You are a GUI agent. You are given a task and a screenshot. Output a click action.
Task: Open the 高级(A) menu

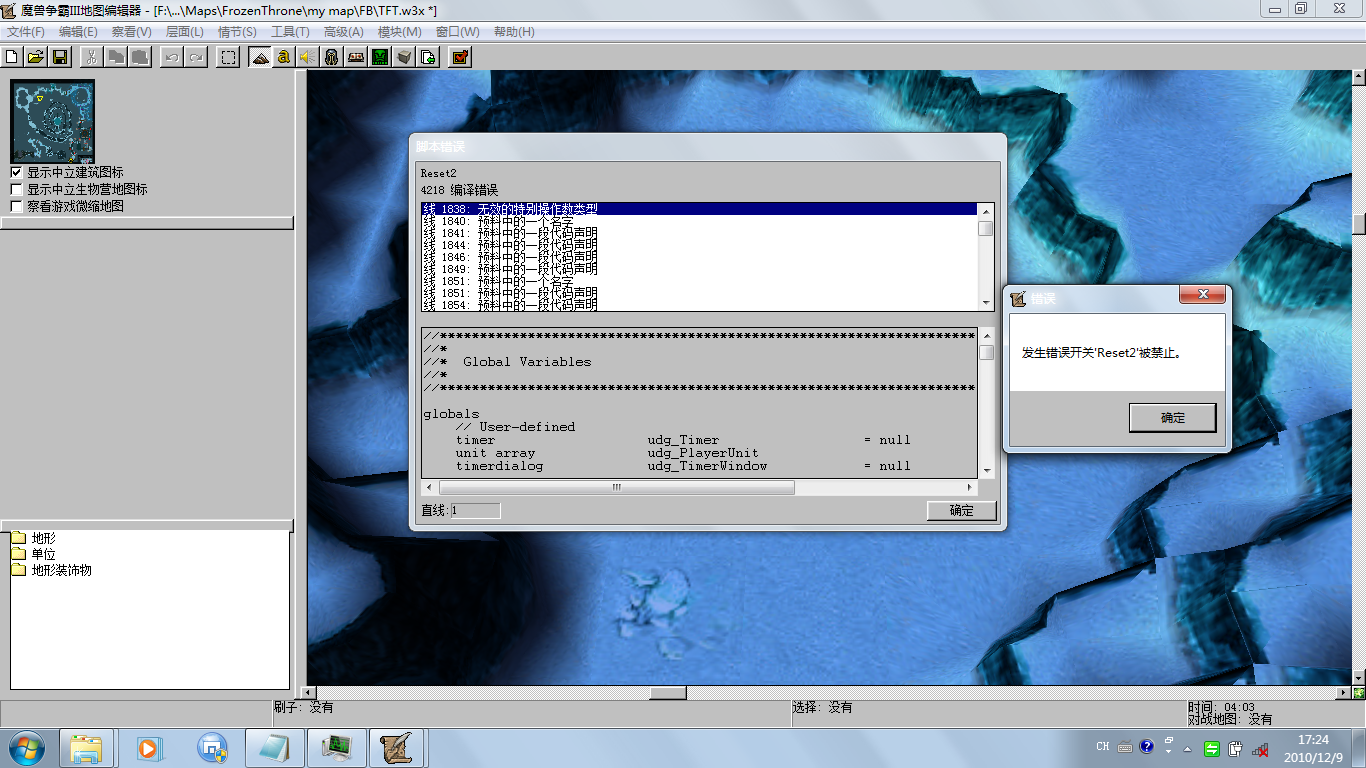[343, 32]
